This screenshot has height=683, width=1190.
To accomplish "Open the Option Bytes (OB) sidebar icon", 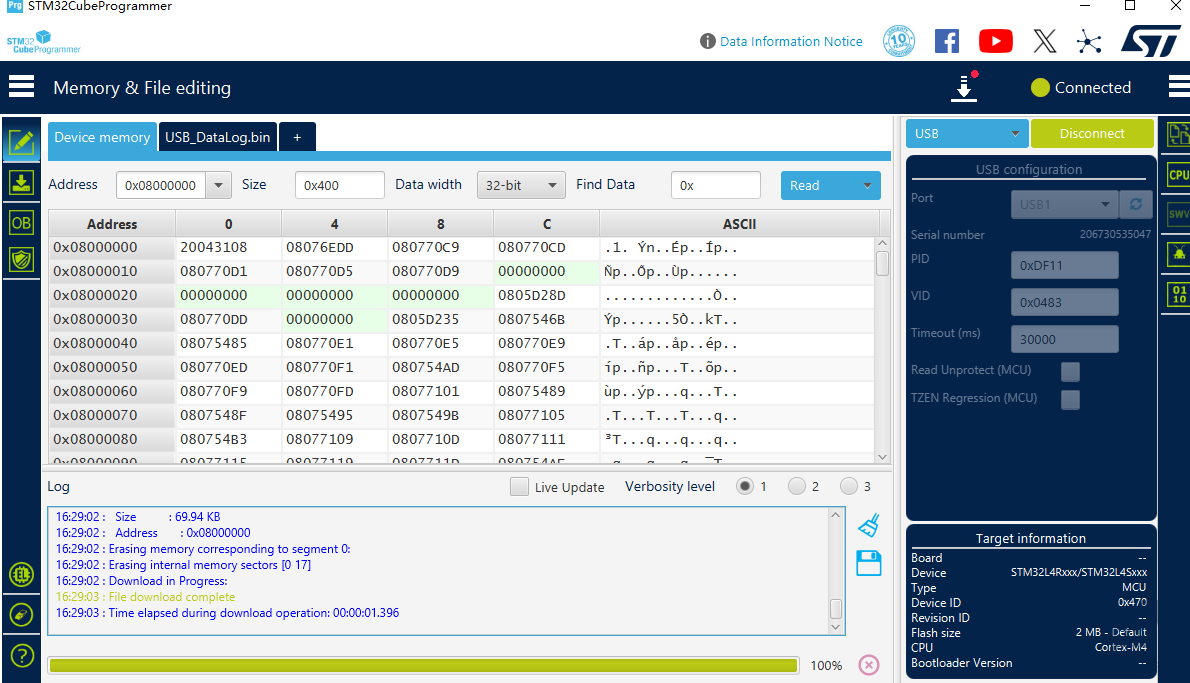I will click(x=21, y=221).
